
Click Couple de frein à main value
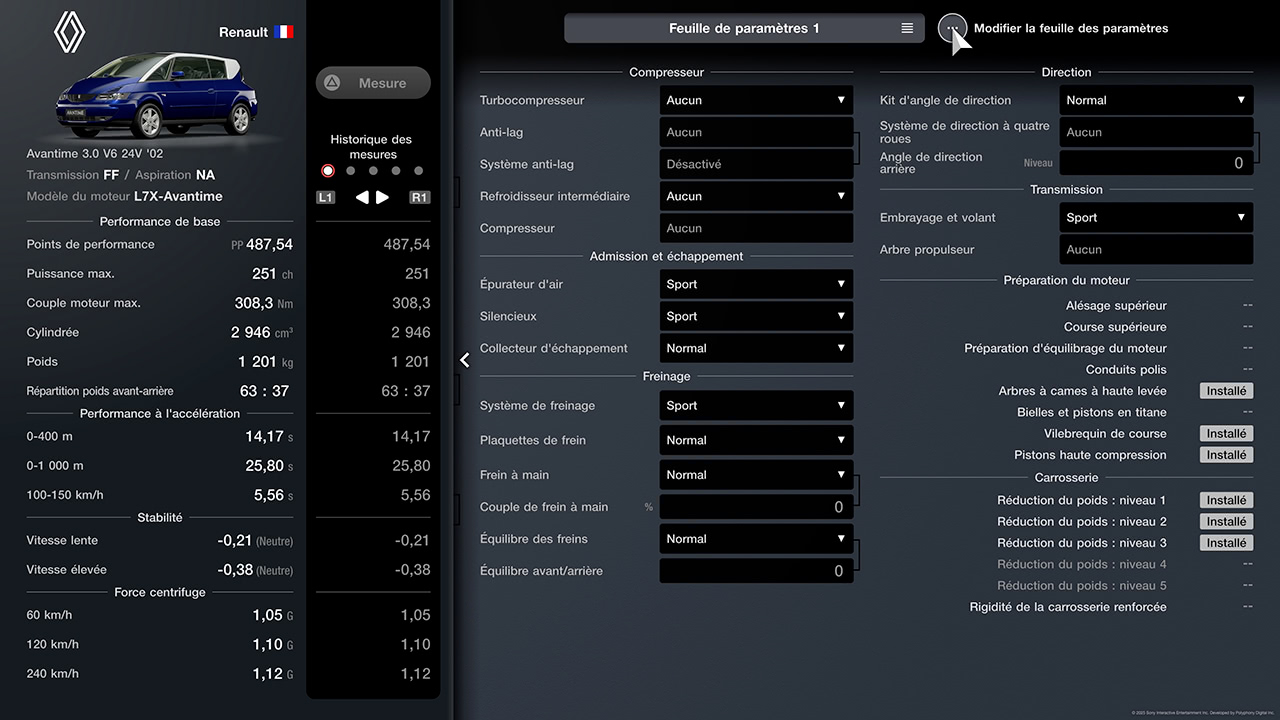(757, 507)
